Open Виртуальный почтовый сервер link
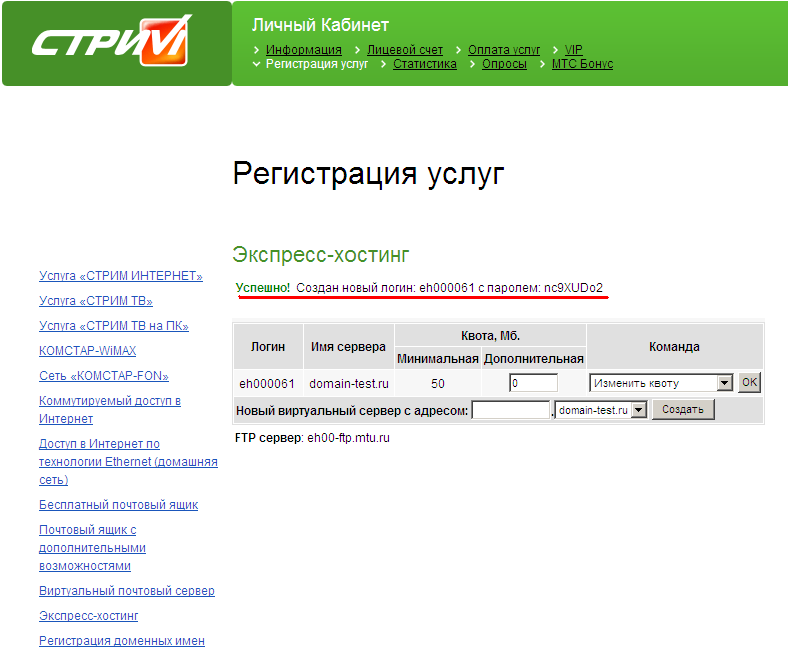This screenshot has height=648, width=788. [x=127, y=591]
